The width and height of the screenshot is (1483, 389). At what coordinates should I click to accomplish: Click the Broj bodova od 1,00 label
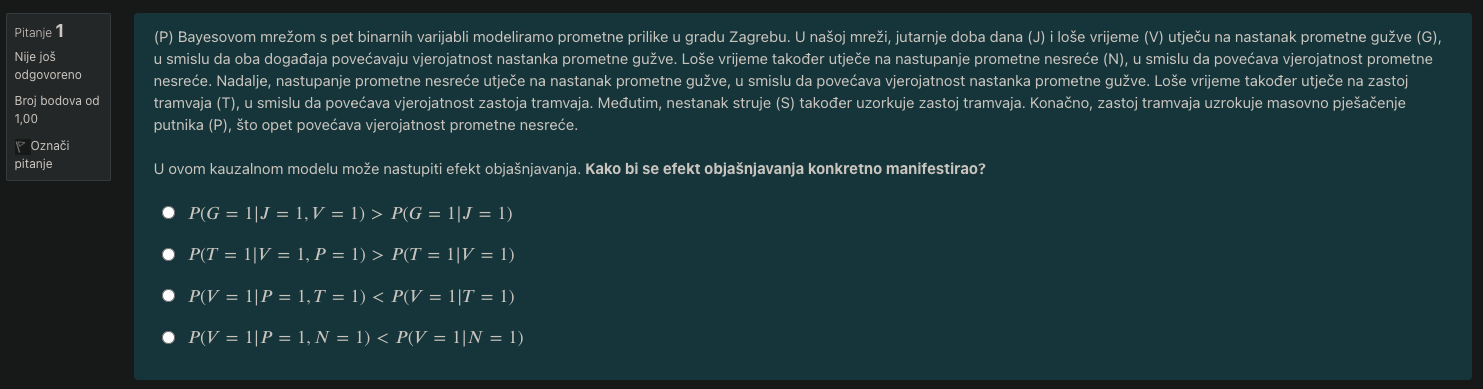point(57,110)
